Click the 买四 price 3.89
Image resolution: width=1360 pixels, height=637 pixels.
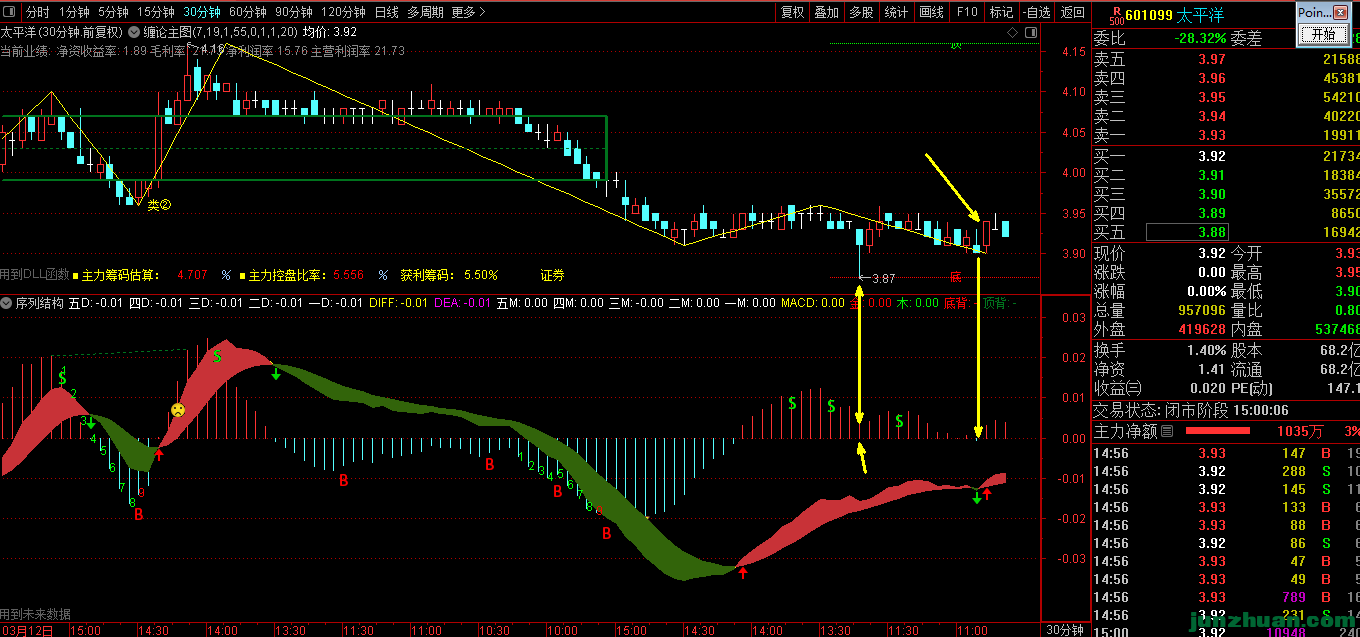(1211, 213)
